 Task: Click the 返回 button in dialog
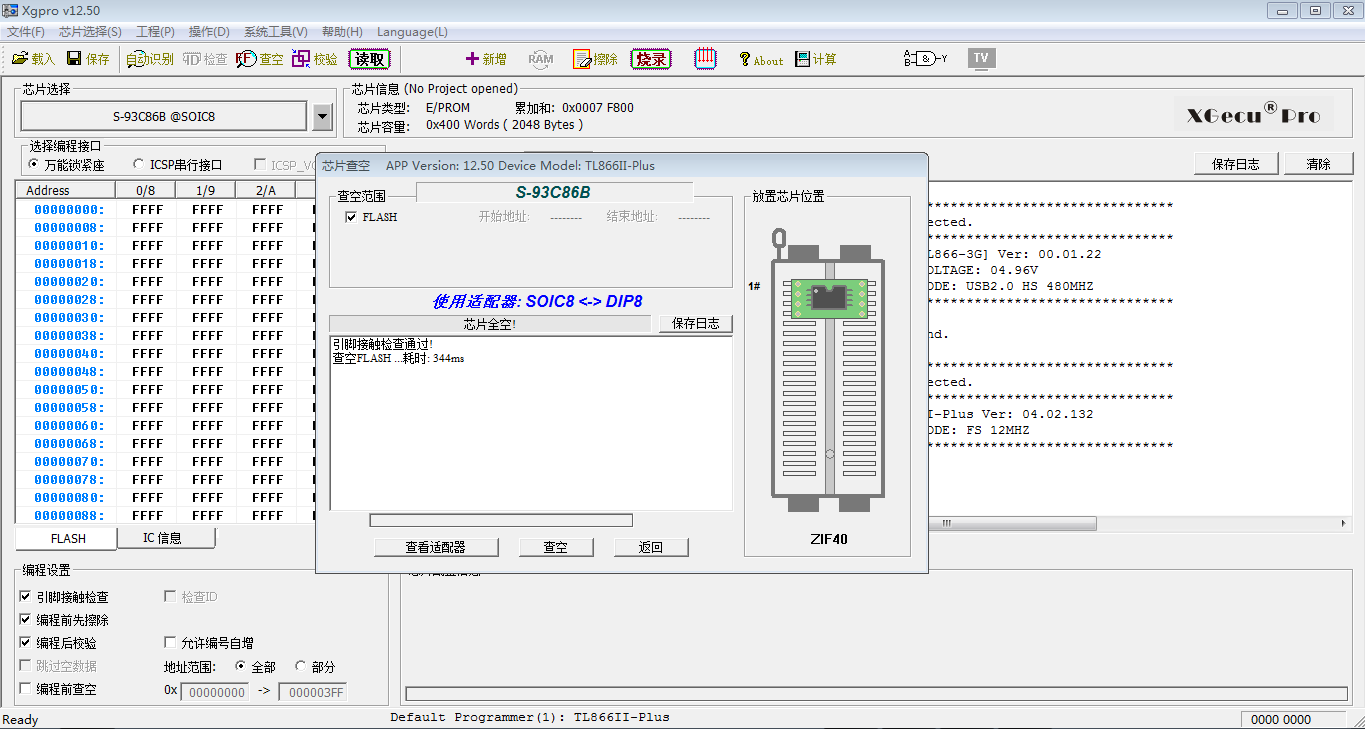click(x=651, y=547)
